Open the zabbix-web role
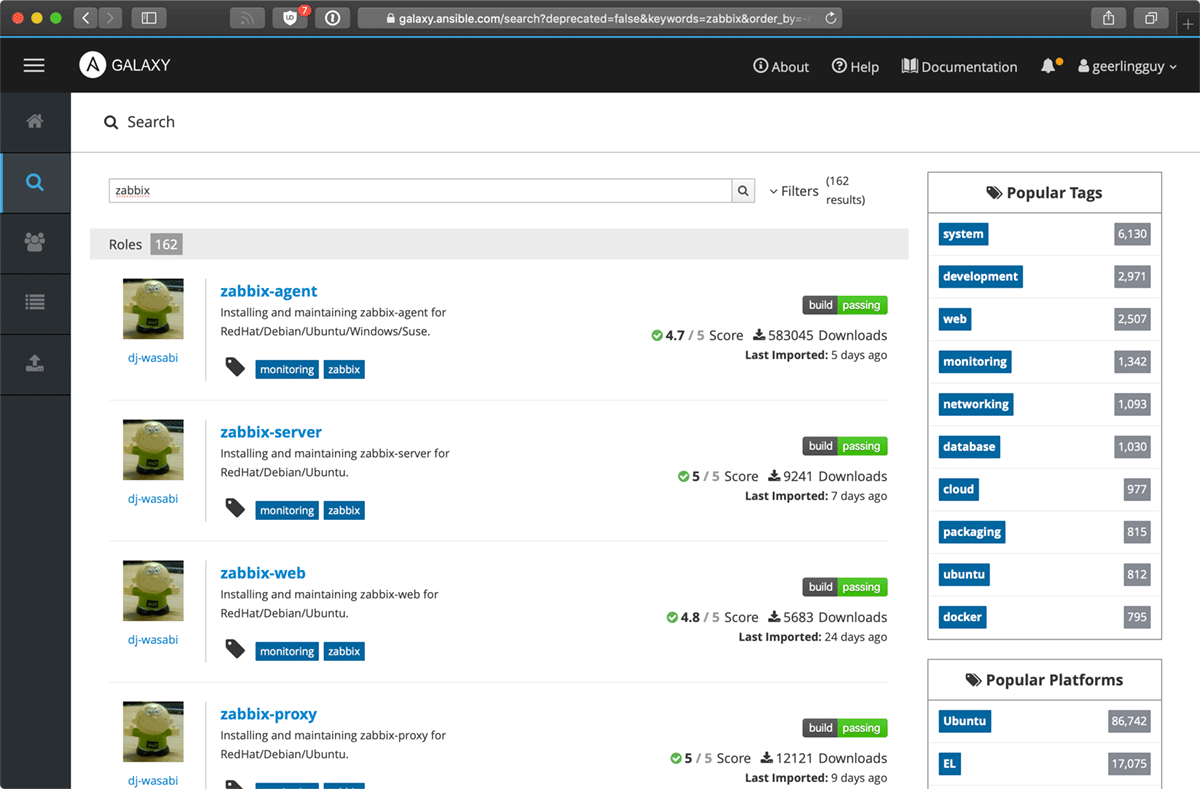The height and width of the screenshot is (789, 1200). 263,573
